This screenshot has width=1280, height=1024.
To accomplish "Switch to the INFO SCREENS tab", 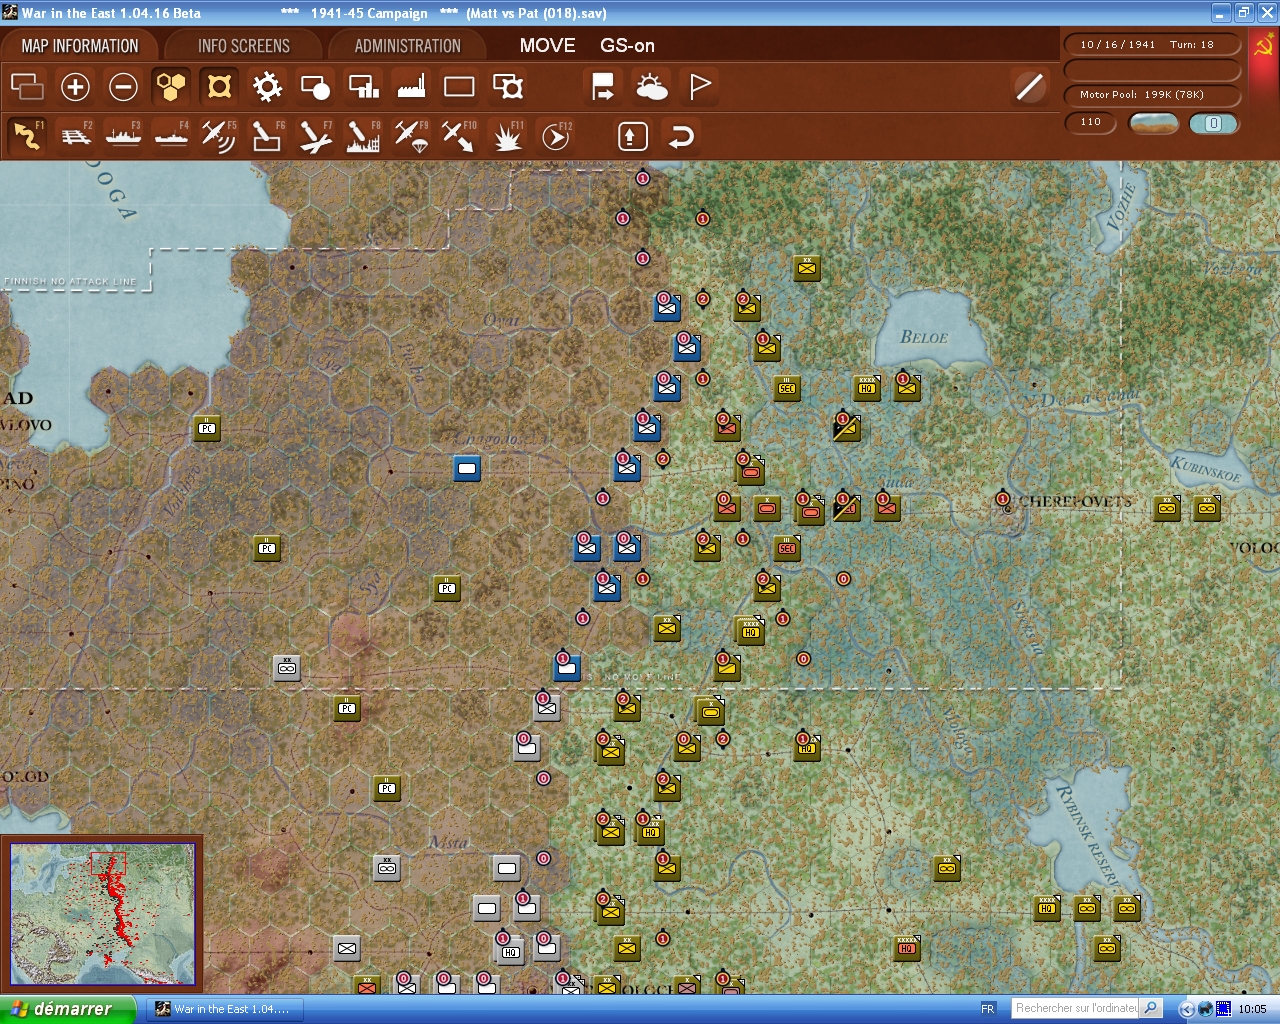I will pyautogui.click(x=244, y=46).
